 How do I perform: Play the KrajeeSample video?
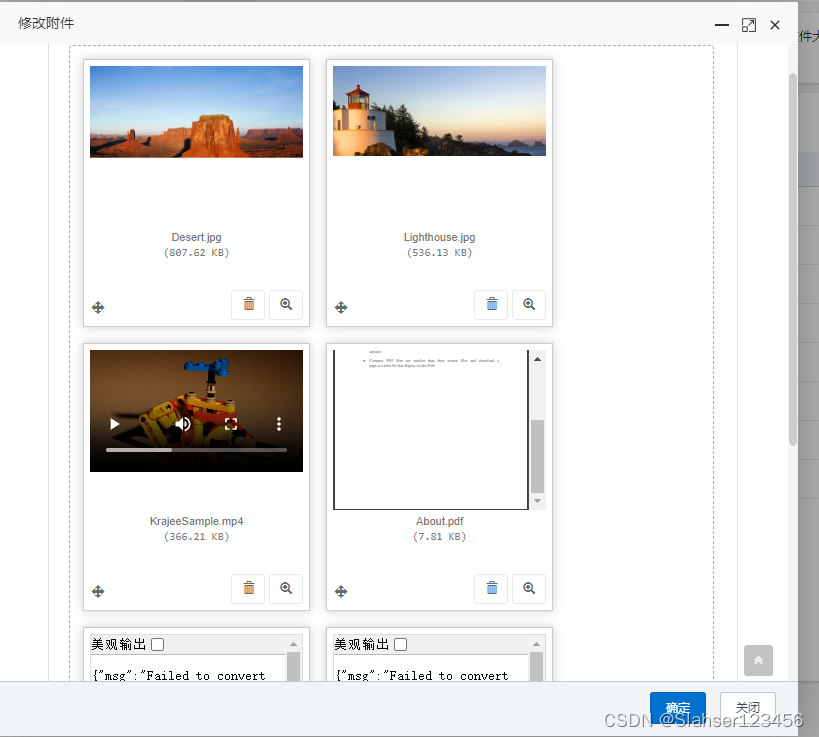point(114,424)
